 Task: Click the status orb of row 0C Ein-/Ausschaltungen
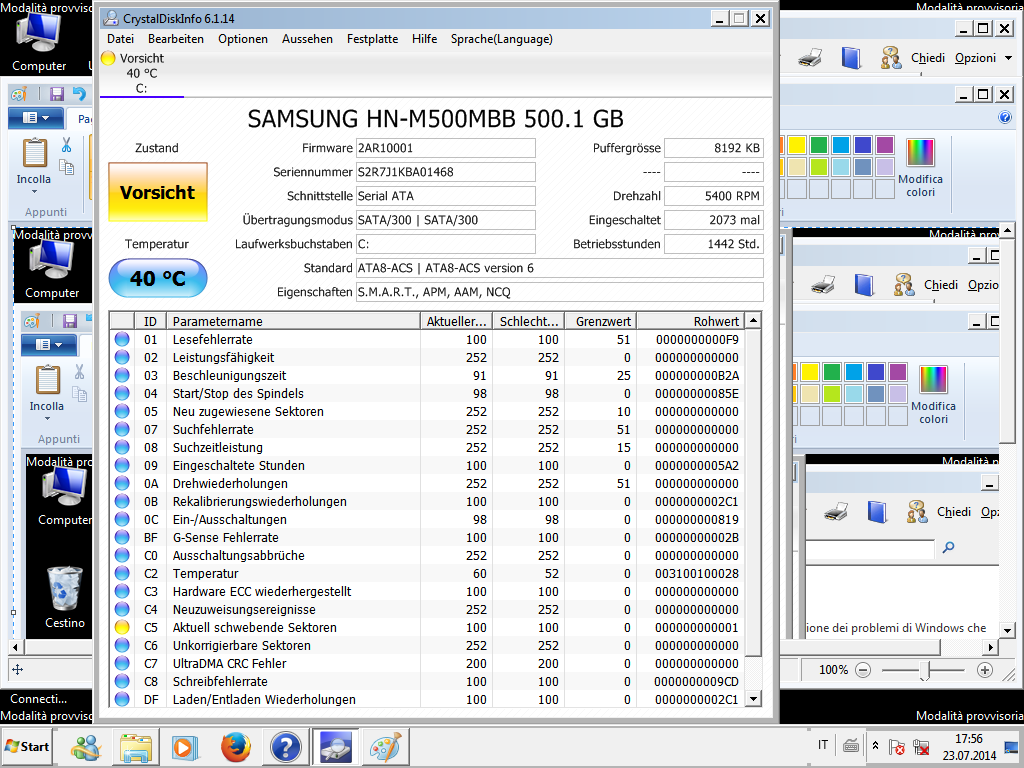(x=121, y=519)
